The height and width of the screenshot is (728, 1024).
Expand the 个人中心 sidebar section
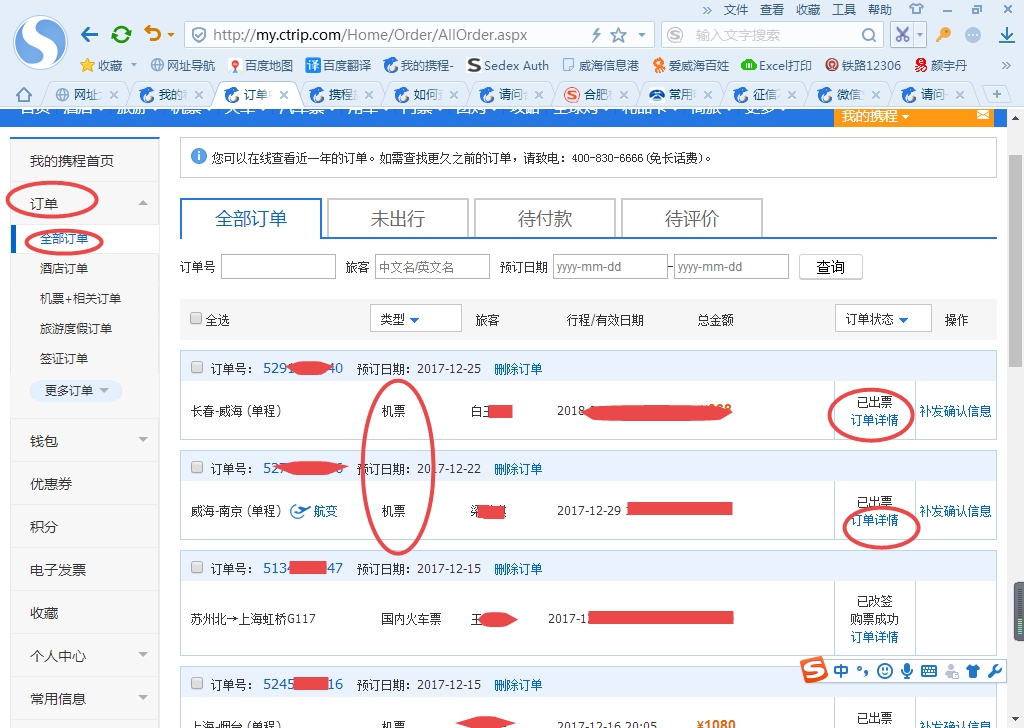(143, 654)
